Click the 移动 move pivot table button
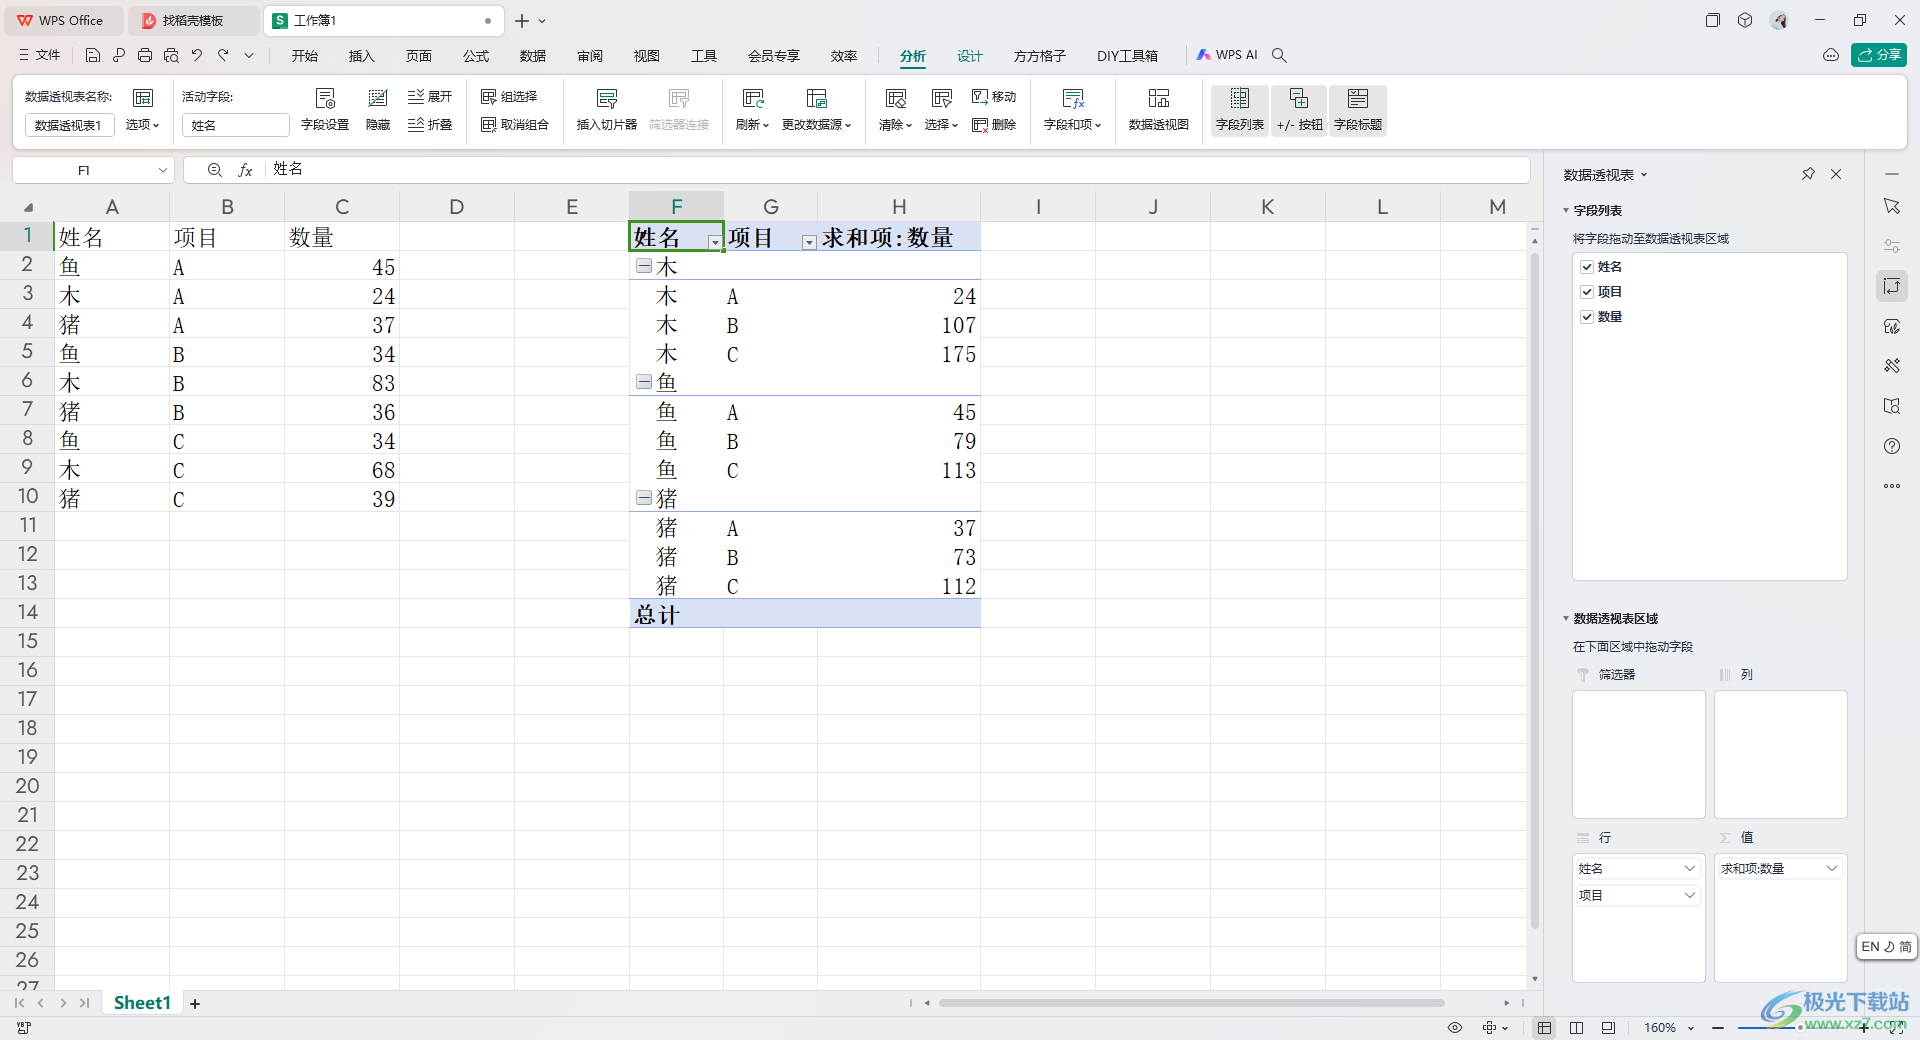 (x=994, y=96)
